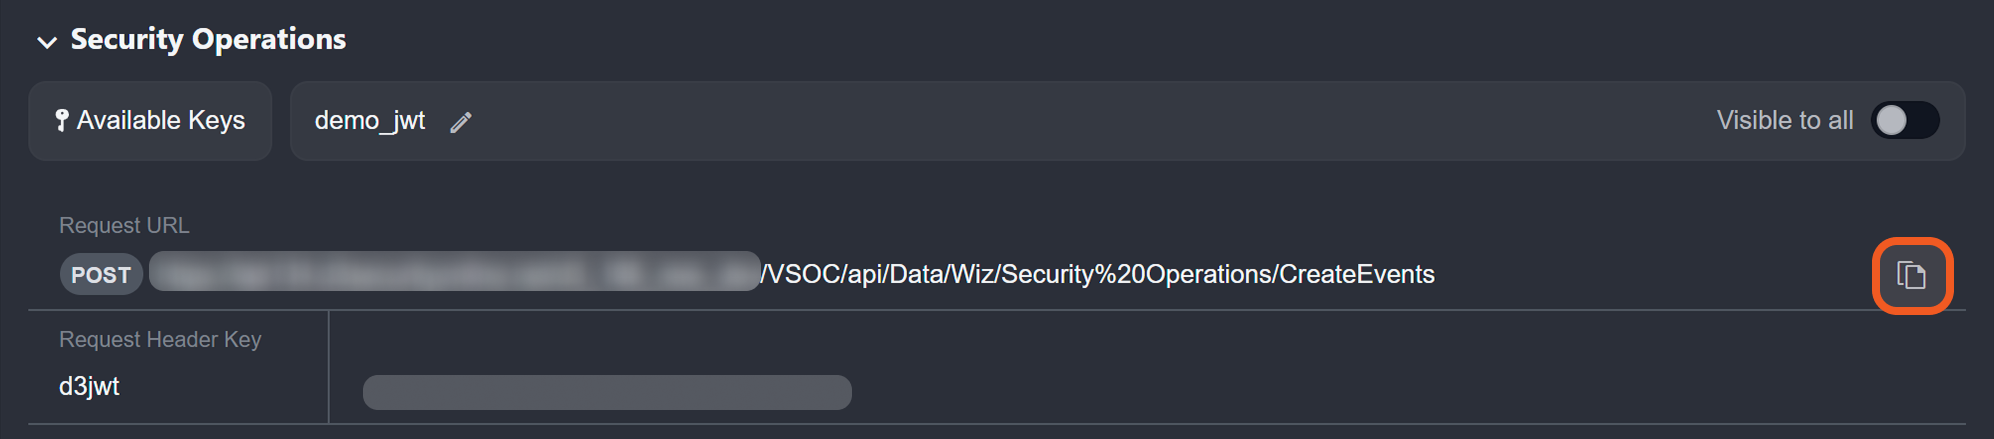This screenshot has width=1994, height=439.
Task: Click the Request URL label
Action: pos(124,226)
